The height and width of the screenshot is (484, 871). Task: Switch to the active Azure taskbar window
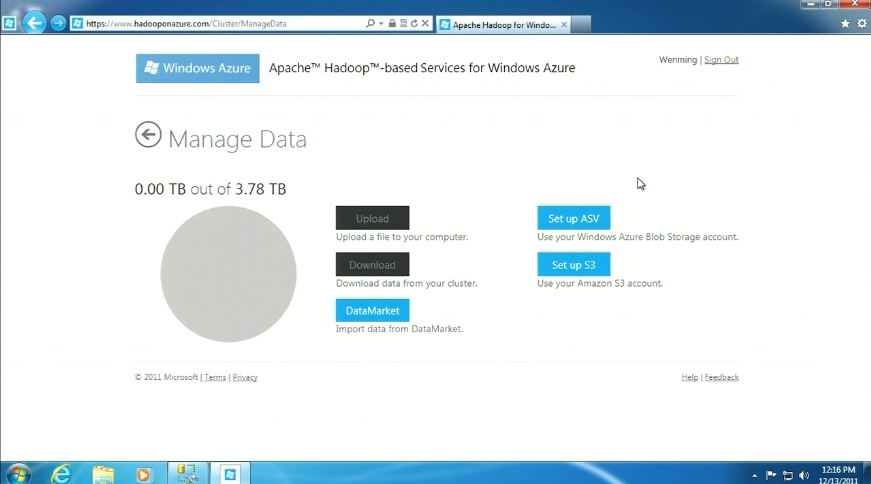[230, 473]
